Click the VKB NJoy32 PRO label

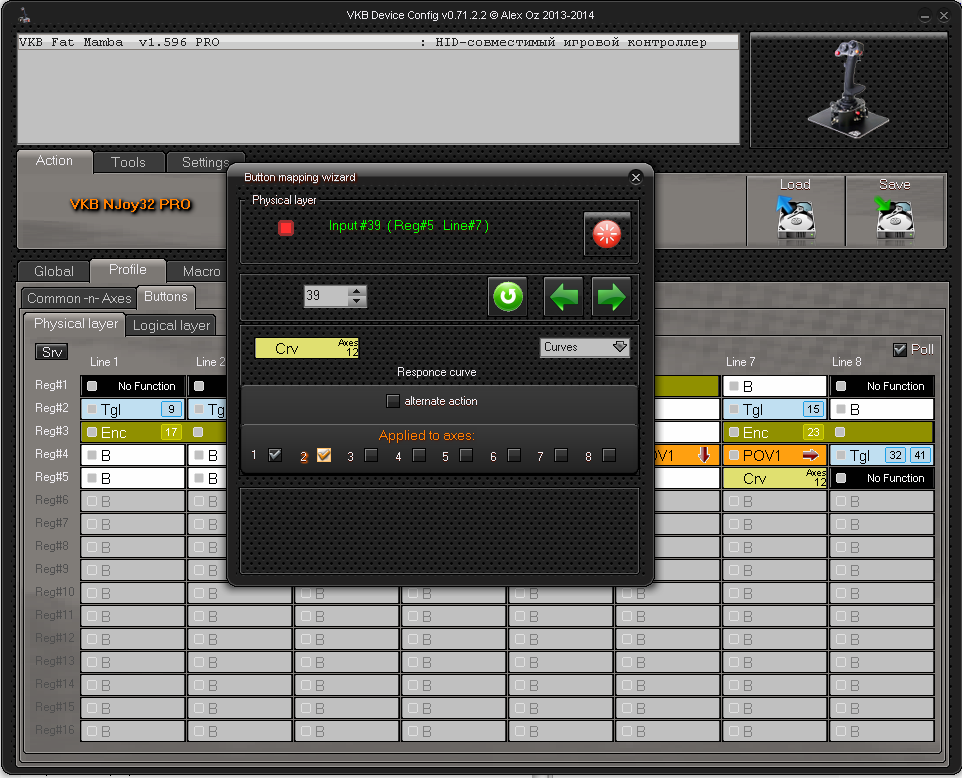[x=130, y=204]
